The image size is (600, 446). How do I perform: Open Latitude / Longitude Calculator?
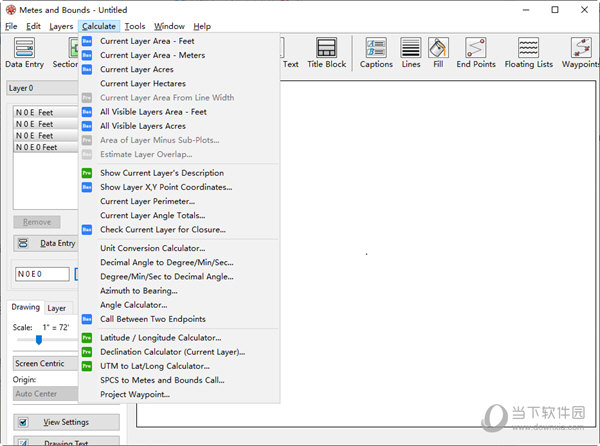click(x=179, y=338)
